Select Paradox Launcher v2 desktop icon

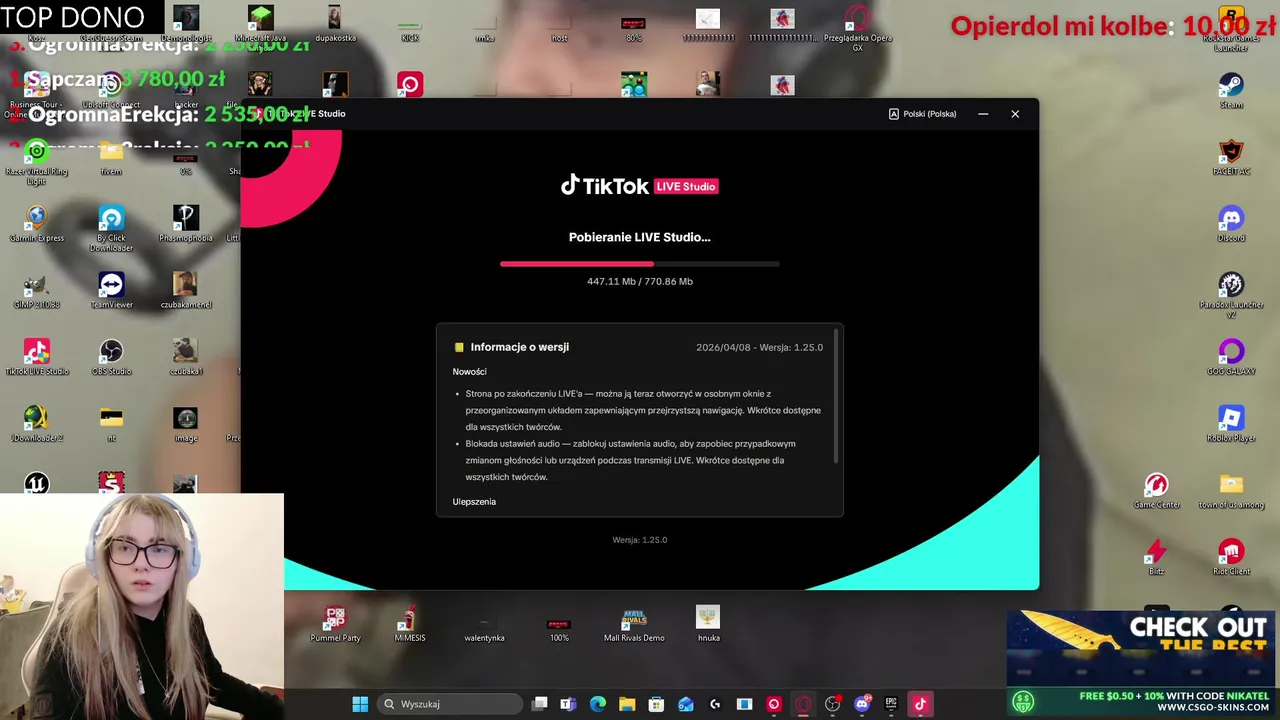point(1231,295)
